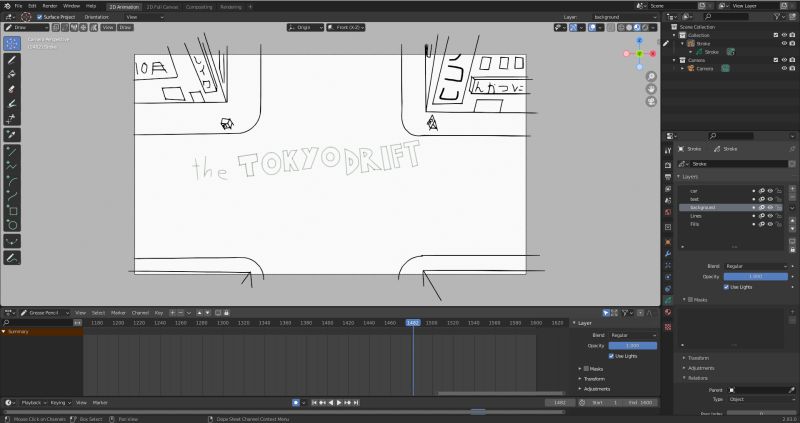Click the current frame 1482 marker

pos(413,323)
